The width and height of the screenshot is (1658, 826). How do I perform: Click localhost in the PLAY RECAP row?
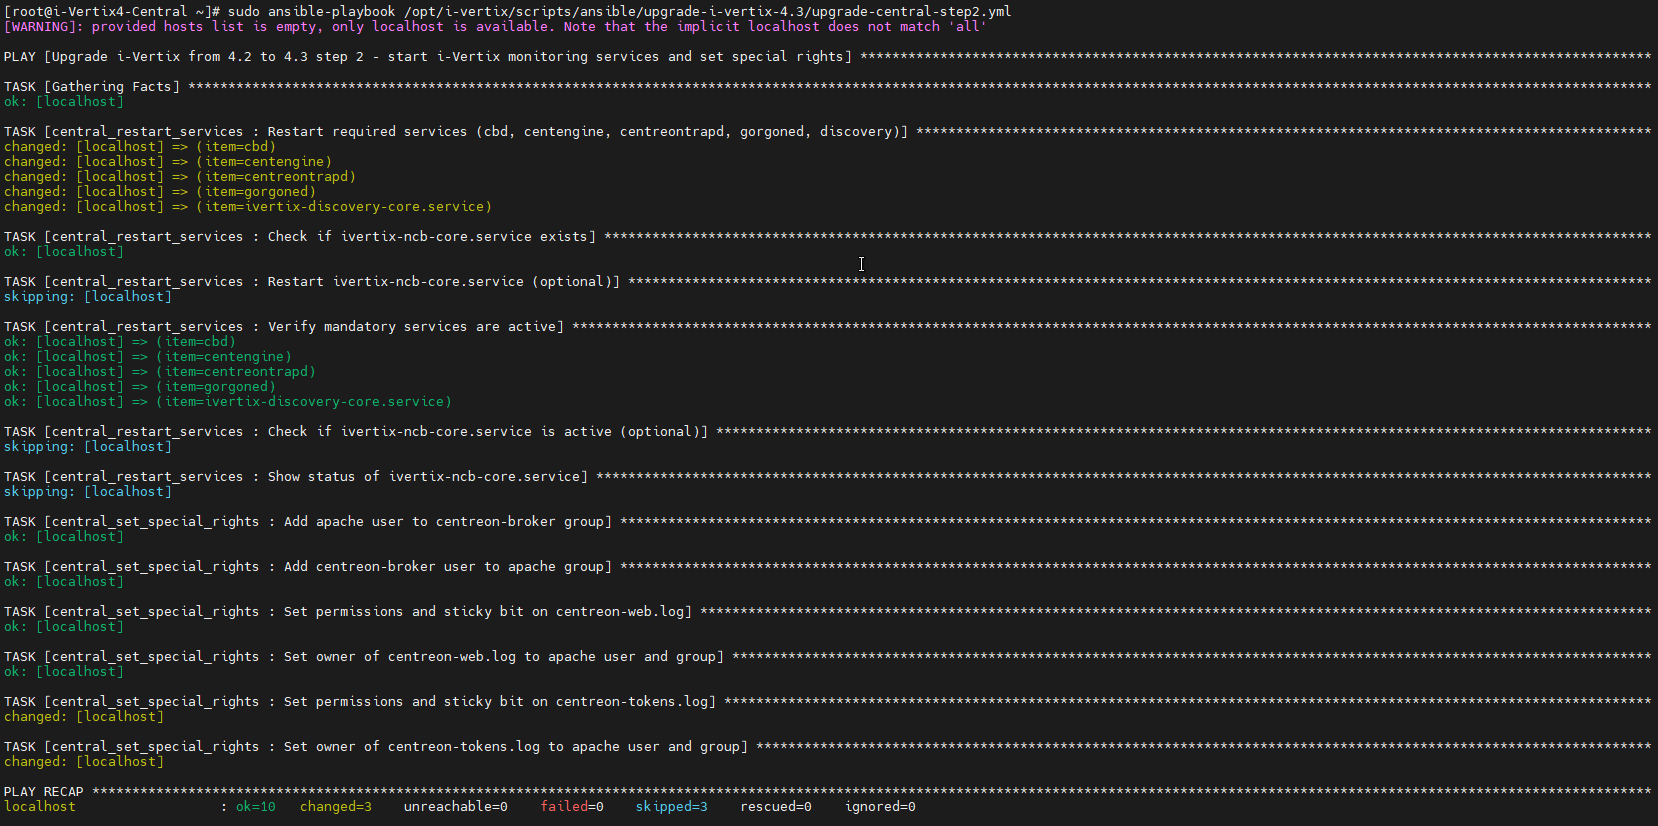point(40,807)
